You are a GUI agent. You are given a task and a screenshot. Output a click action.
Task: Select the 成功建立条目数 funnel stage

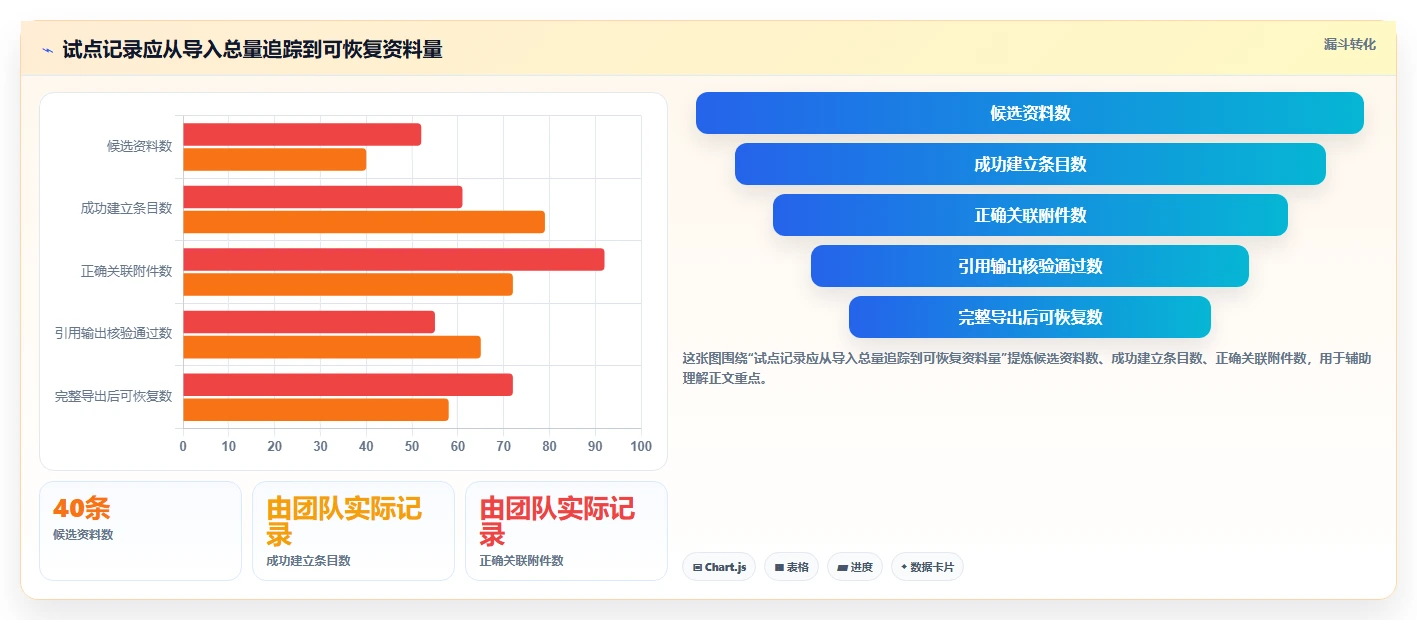point(1030,164)
